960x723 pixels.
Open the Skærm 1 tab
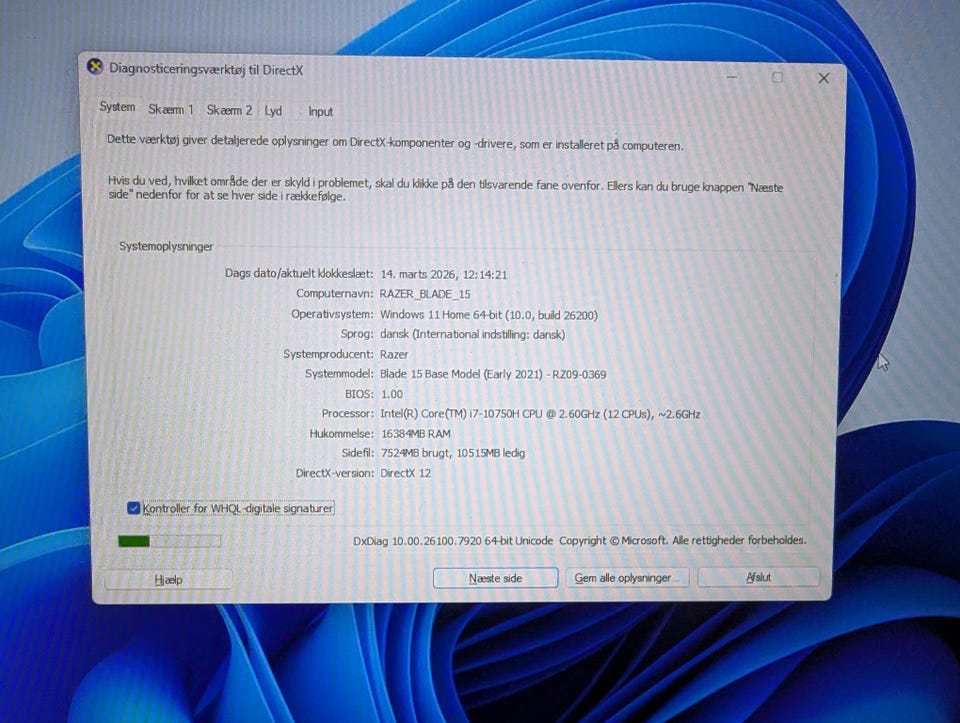(170, 110)
